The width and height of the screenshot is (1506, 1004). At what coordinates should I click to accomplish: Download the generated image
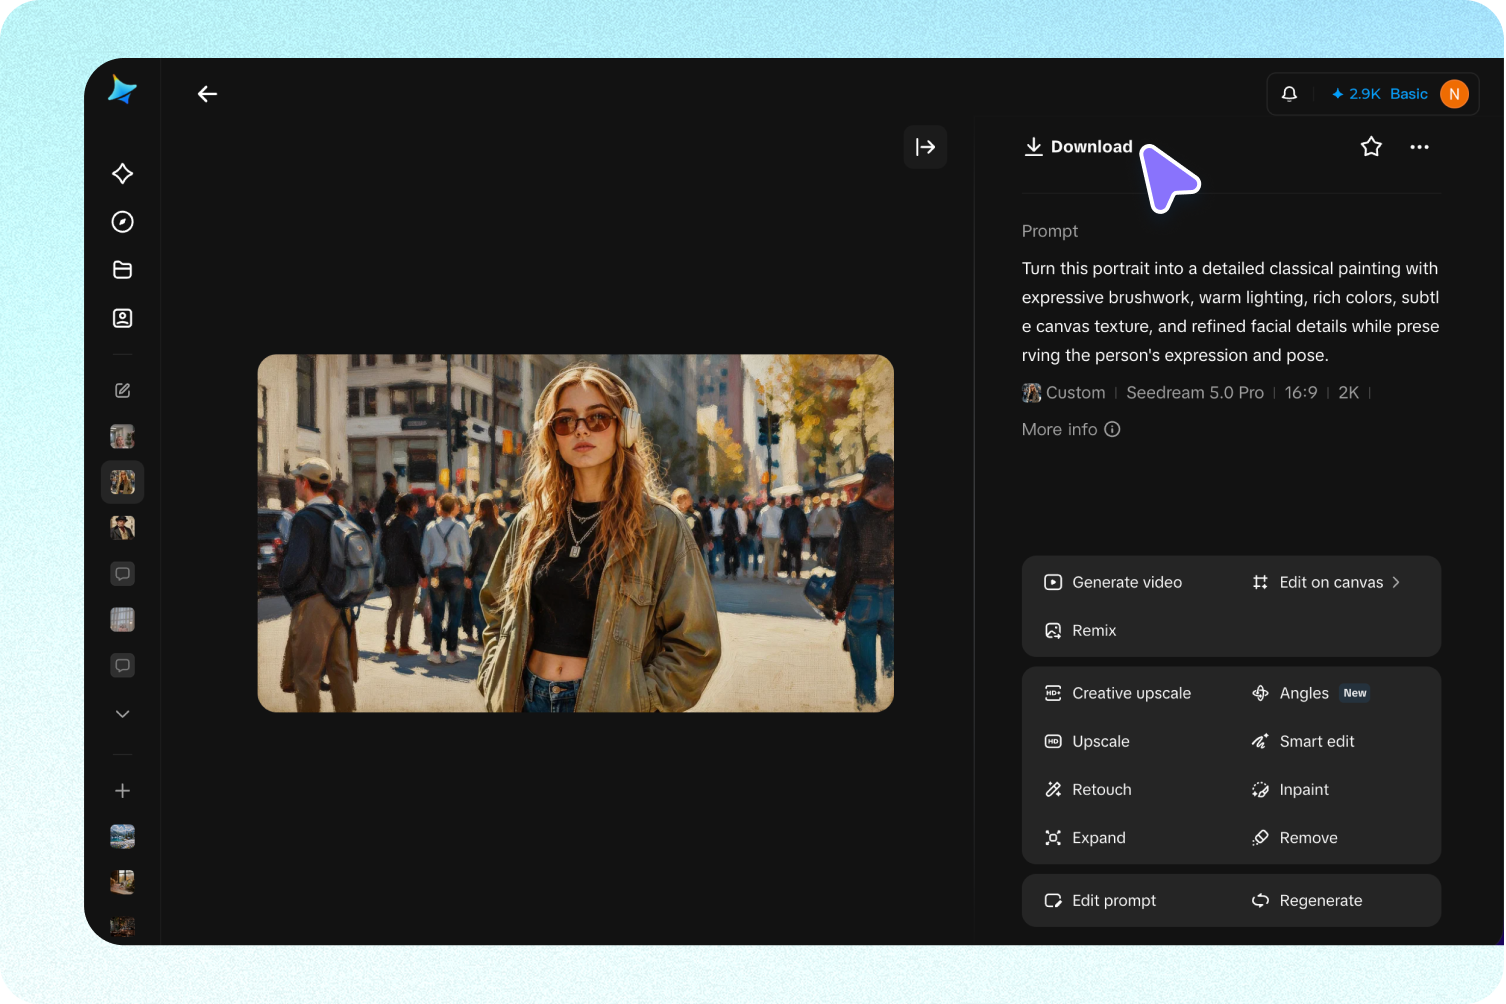(1078, 147)
